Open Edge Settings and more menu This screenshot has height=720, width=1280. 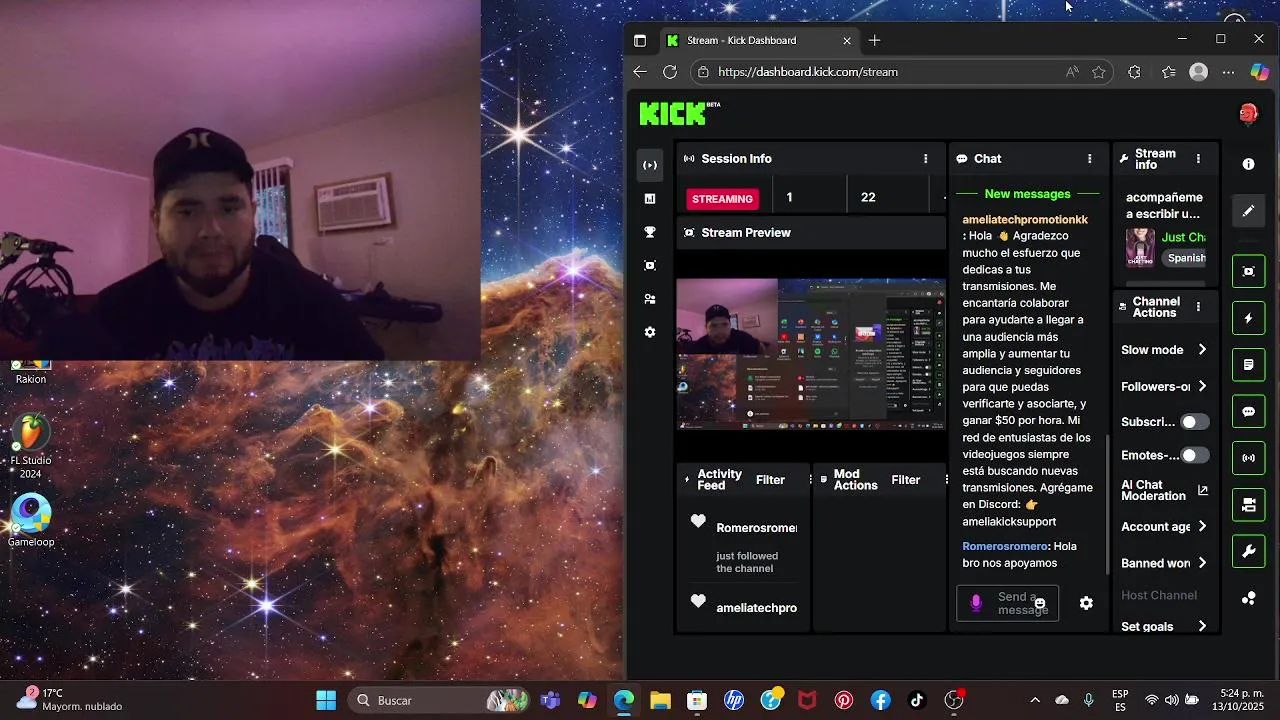click(1229, 72)
